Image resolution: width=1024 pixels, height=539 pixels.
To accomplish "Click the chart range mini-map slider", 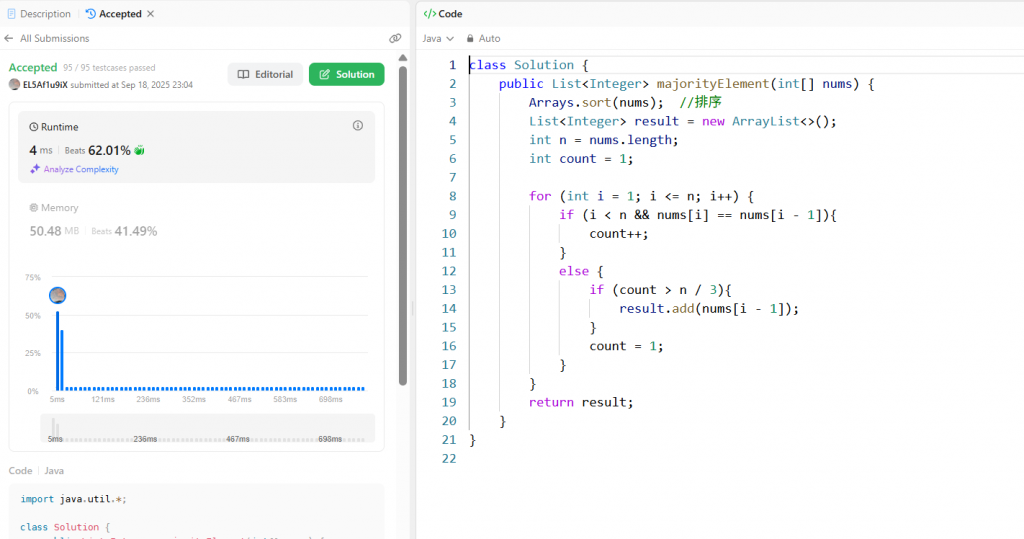I will (x=207, y=428).
